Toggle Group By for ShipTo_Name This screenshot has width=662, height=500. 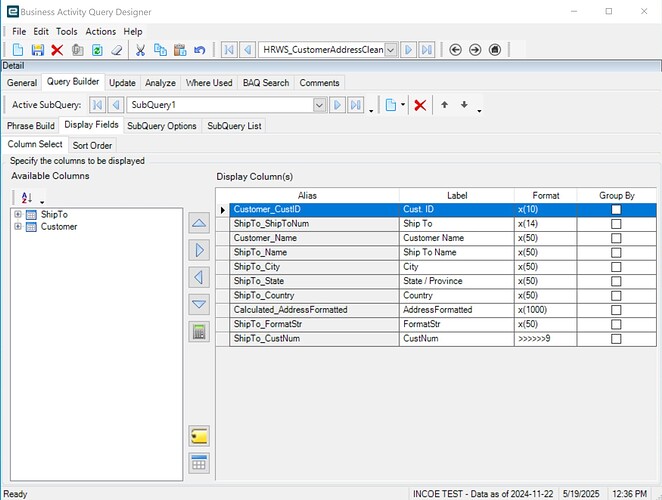pos(616,253)
